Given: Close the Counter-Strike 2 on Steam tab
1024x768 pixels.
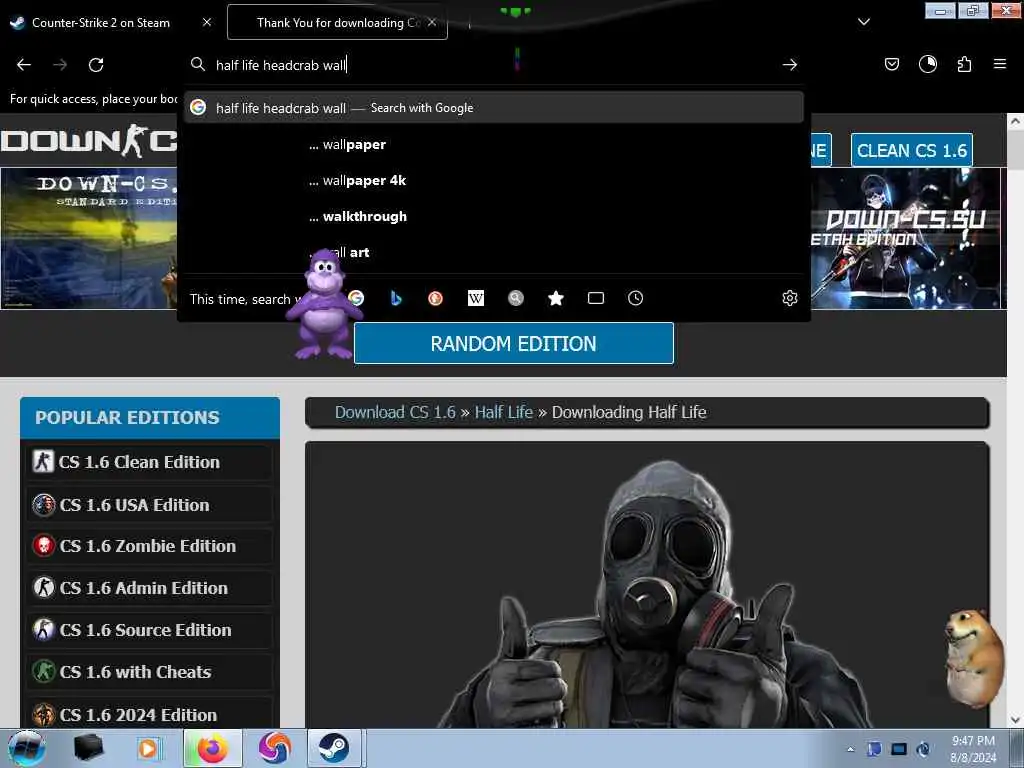Looking at the screenshot, I should 206,22.
